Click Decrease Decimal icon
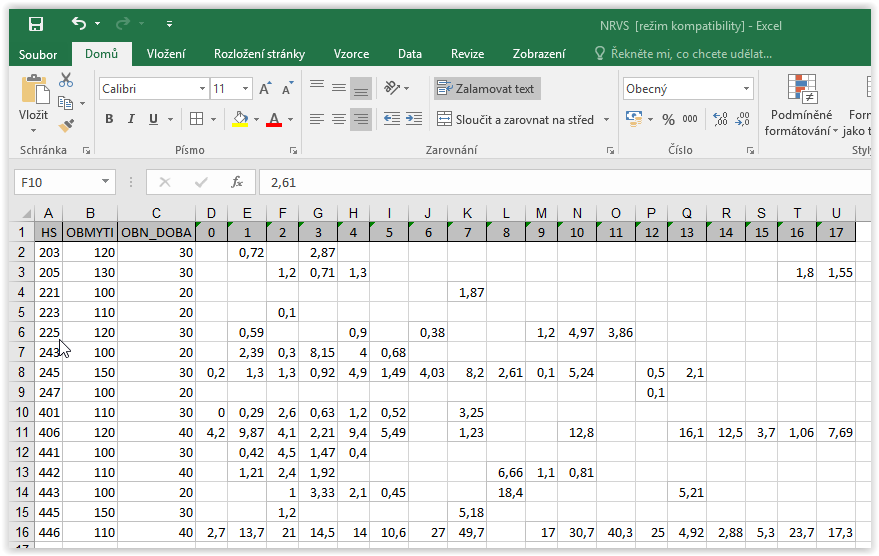The height and width of the screenshot is (556, 879). pos(743,119)
